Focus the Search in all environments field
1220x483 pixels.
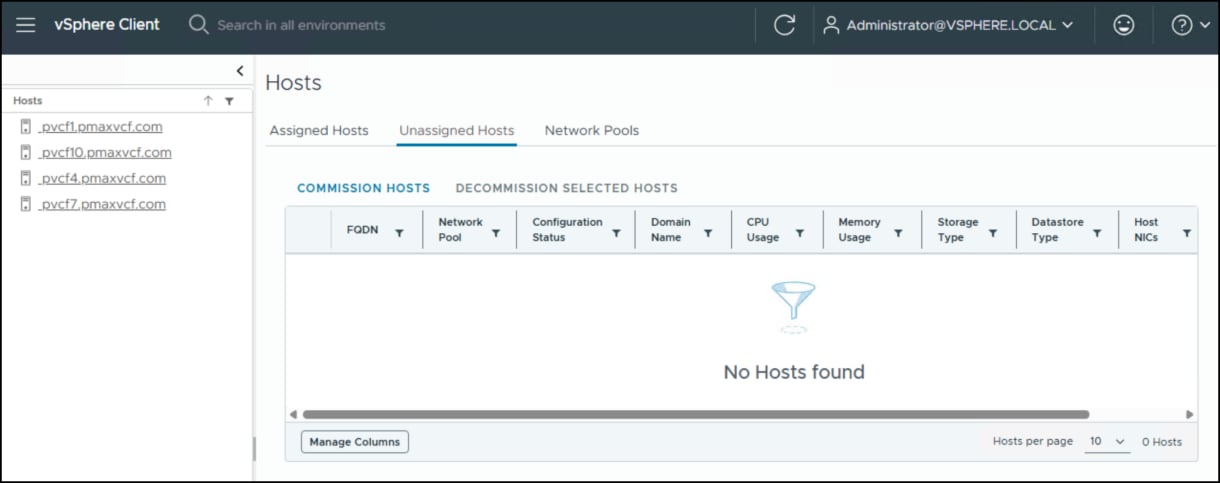[301, 25]
